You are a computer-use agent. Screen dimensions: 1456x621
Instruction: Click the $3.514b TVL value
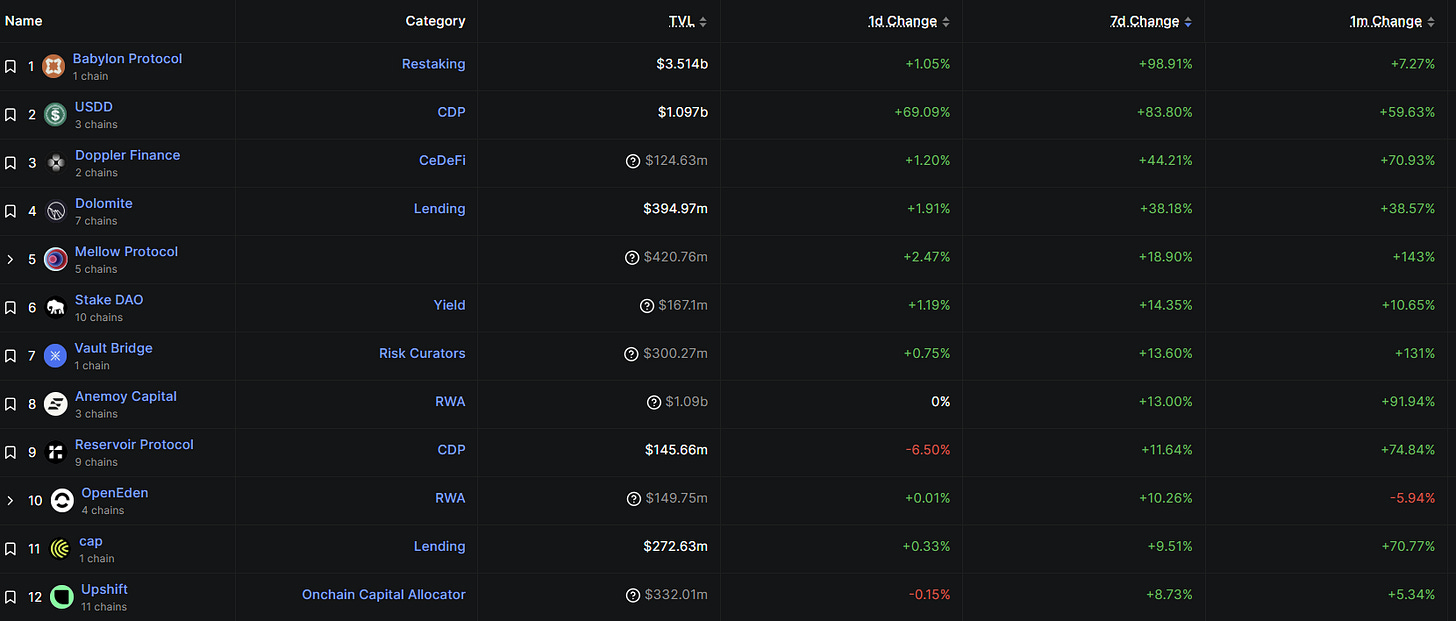pyautogui.click(x=682, y=64)
